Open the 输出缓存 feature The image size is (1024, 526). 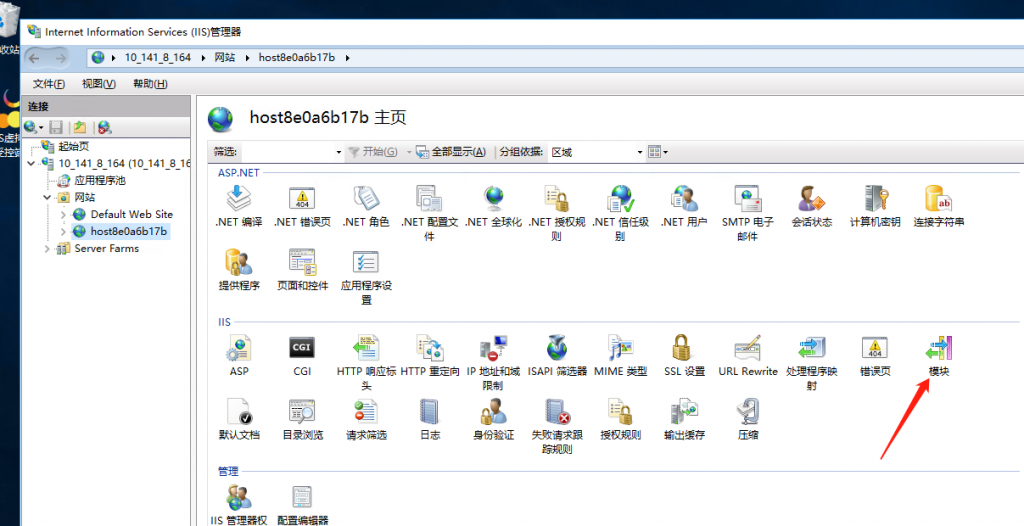click(x=684, y=419)
